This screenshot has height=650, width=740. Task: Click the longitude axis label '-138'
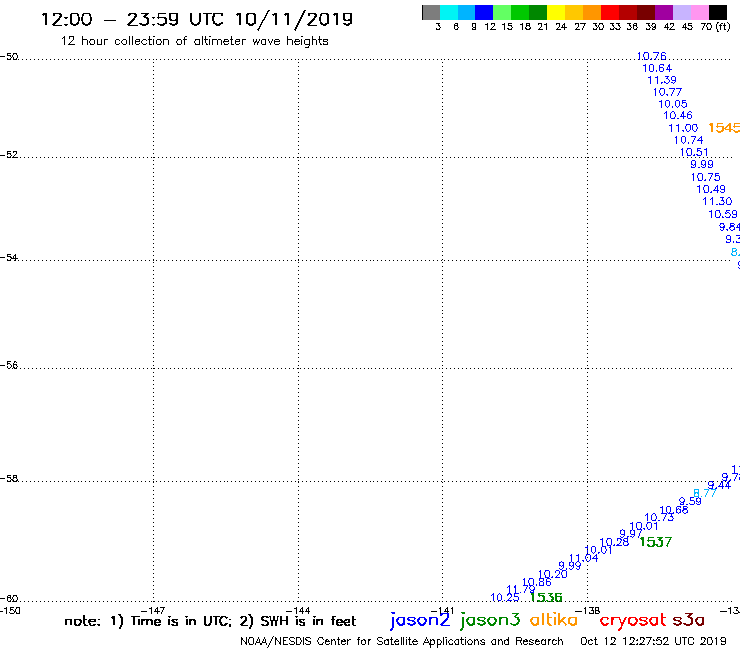click(x=588, y=611)
